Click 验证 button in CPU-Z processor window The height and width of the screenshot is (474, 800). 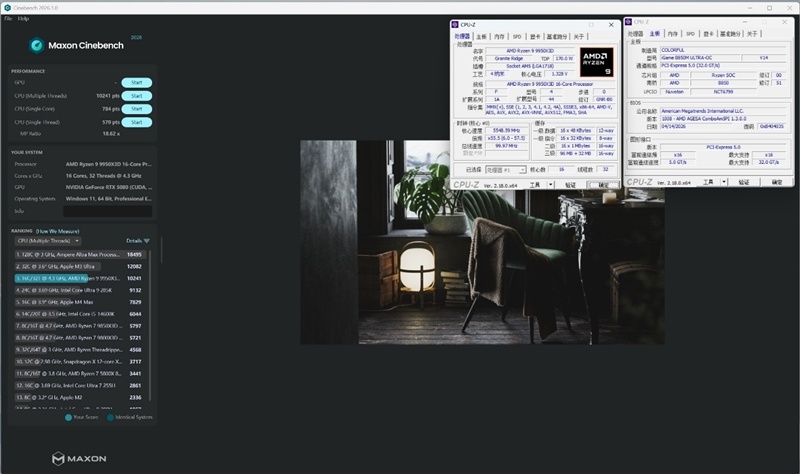[570, 185]
